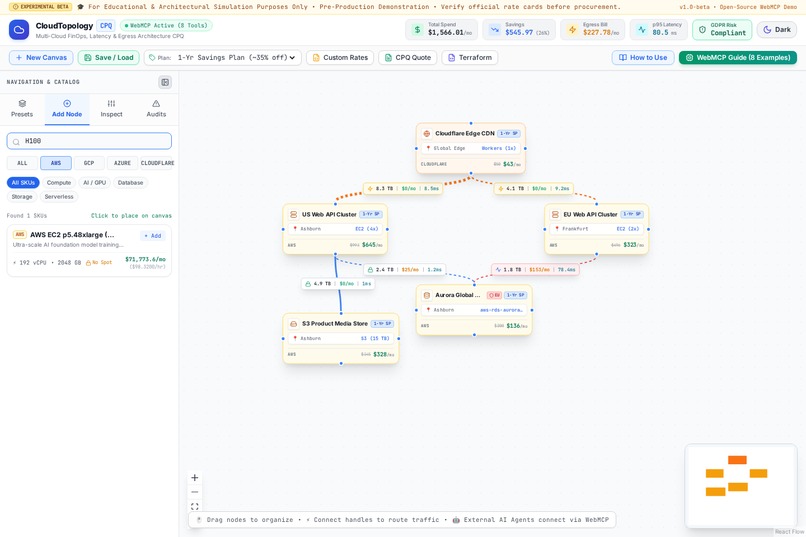The width and height of the screenshot is (806, 537).
Task: Click the React Flow attribution link
Action: pyautogui.click(x=789, y=532)
